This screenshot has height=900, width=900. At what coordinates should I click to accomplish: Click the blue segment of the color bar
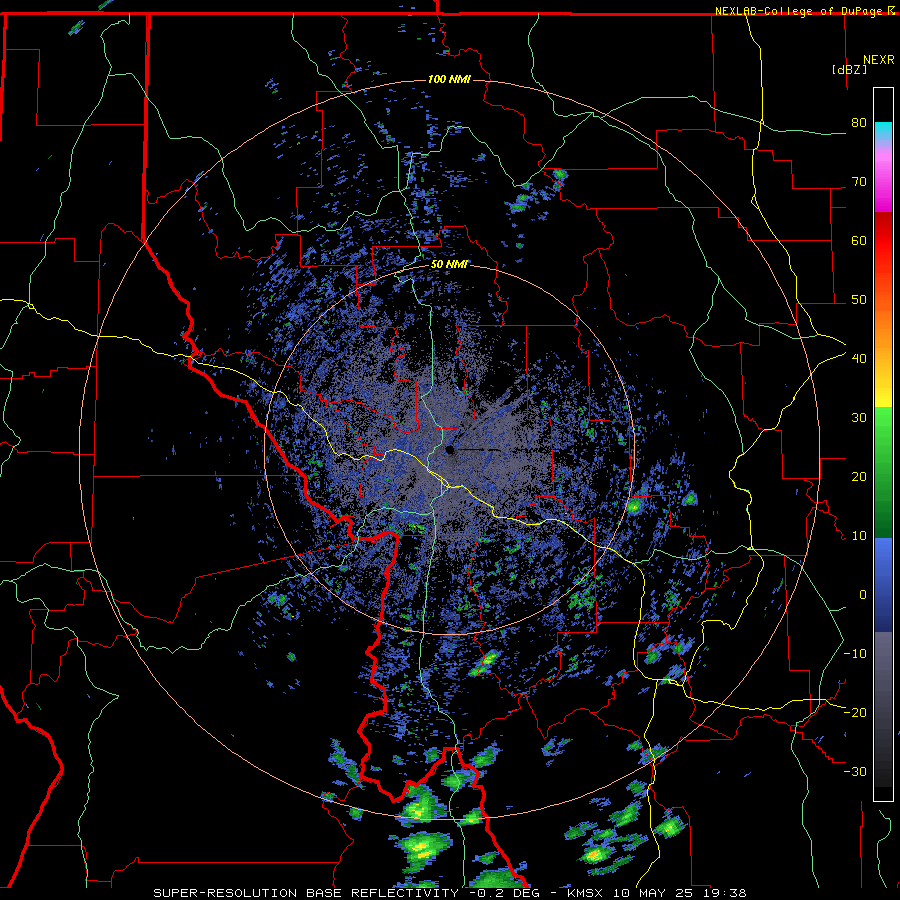[x=883, y=585]
